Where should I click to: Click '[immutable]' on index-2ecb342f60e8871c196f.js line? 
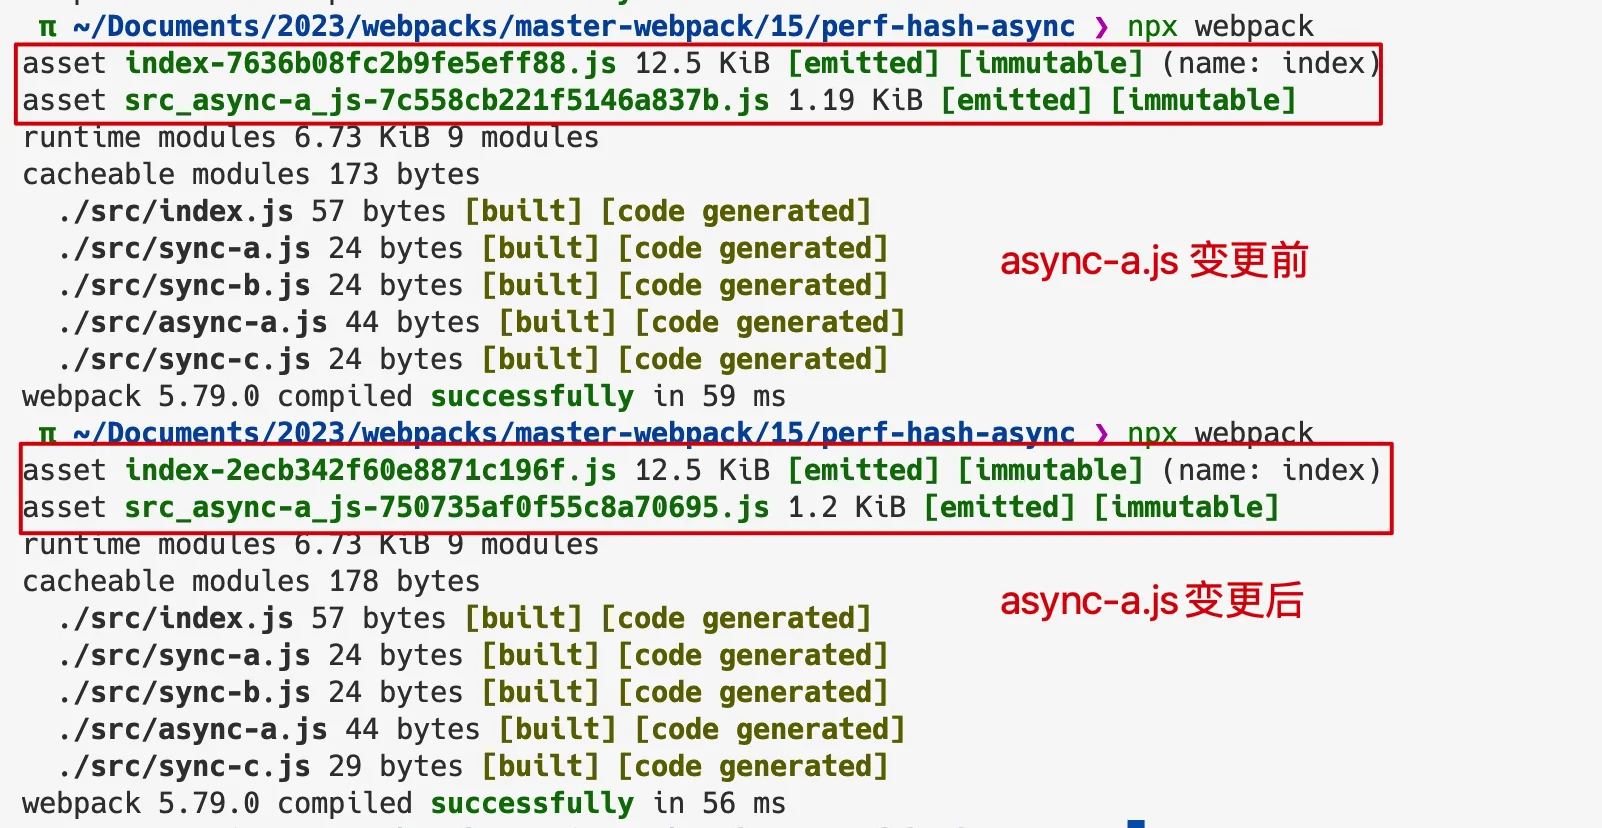pos(1050,470)
